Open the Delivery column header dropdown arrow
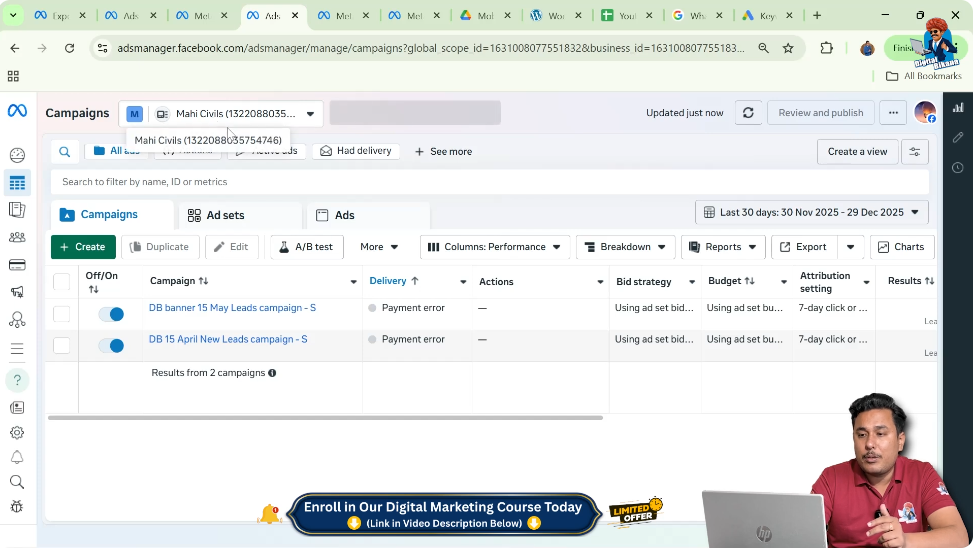 point(463,282)
